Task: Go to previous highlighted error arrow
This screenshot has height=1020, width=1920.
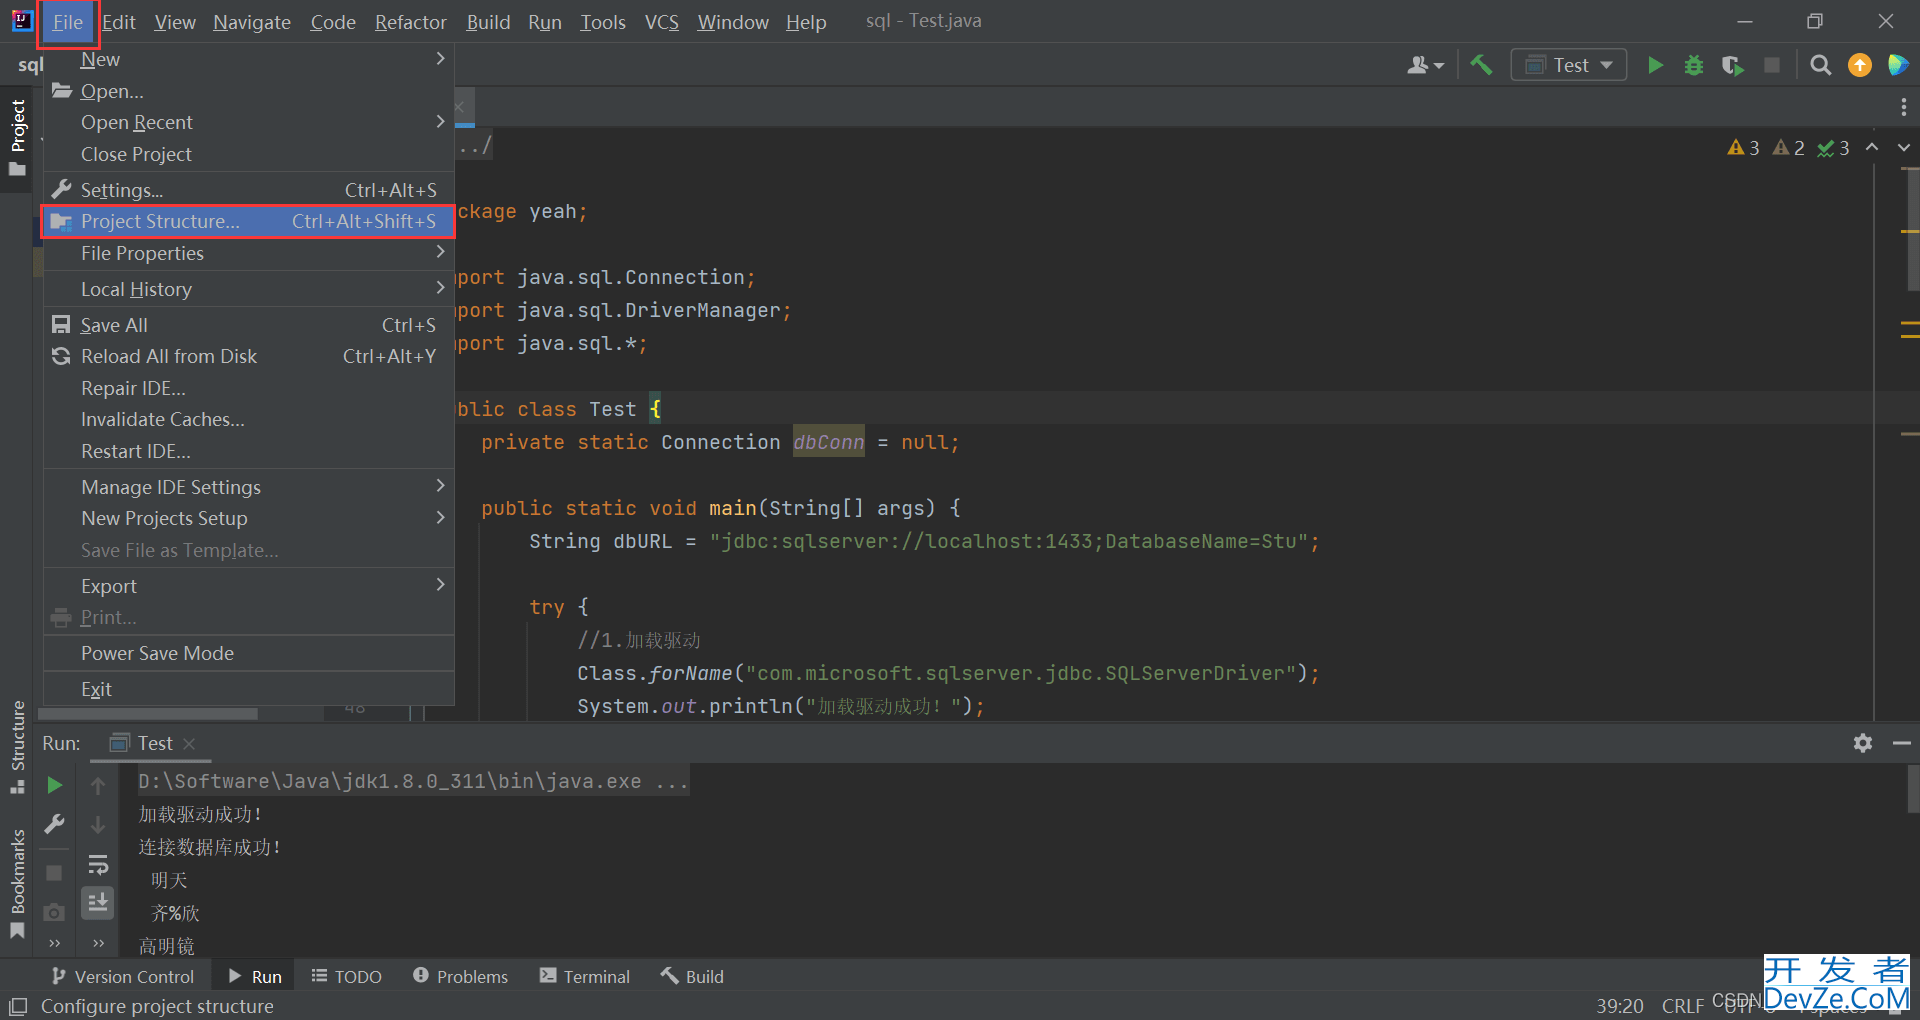Action: (x=1872, y=147)
